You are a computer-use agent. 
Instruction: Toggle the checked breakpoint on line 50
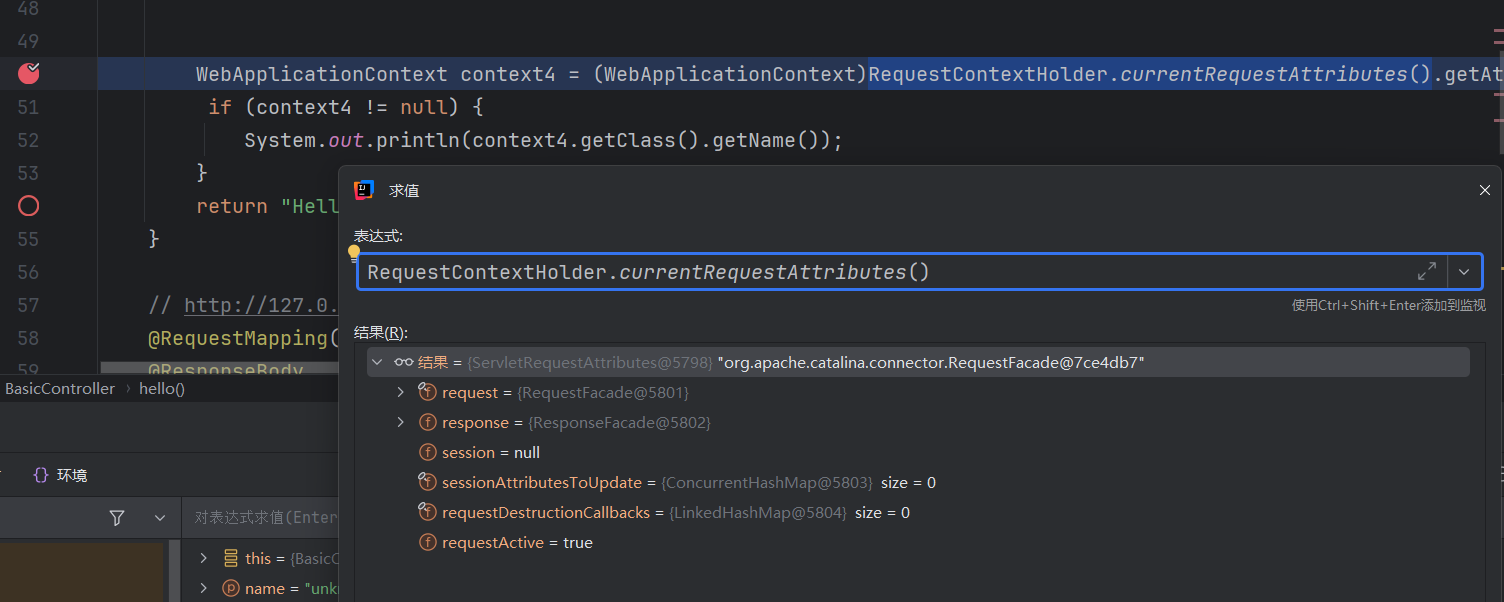[29, 73]
